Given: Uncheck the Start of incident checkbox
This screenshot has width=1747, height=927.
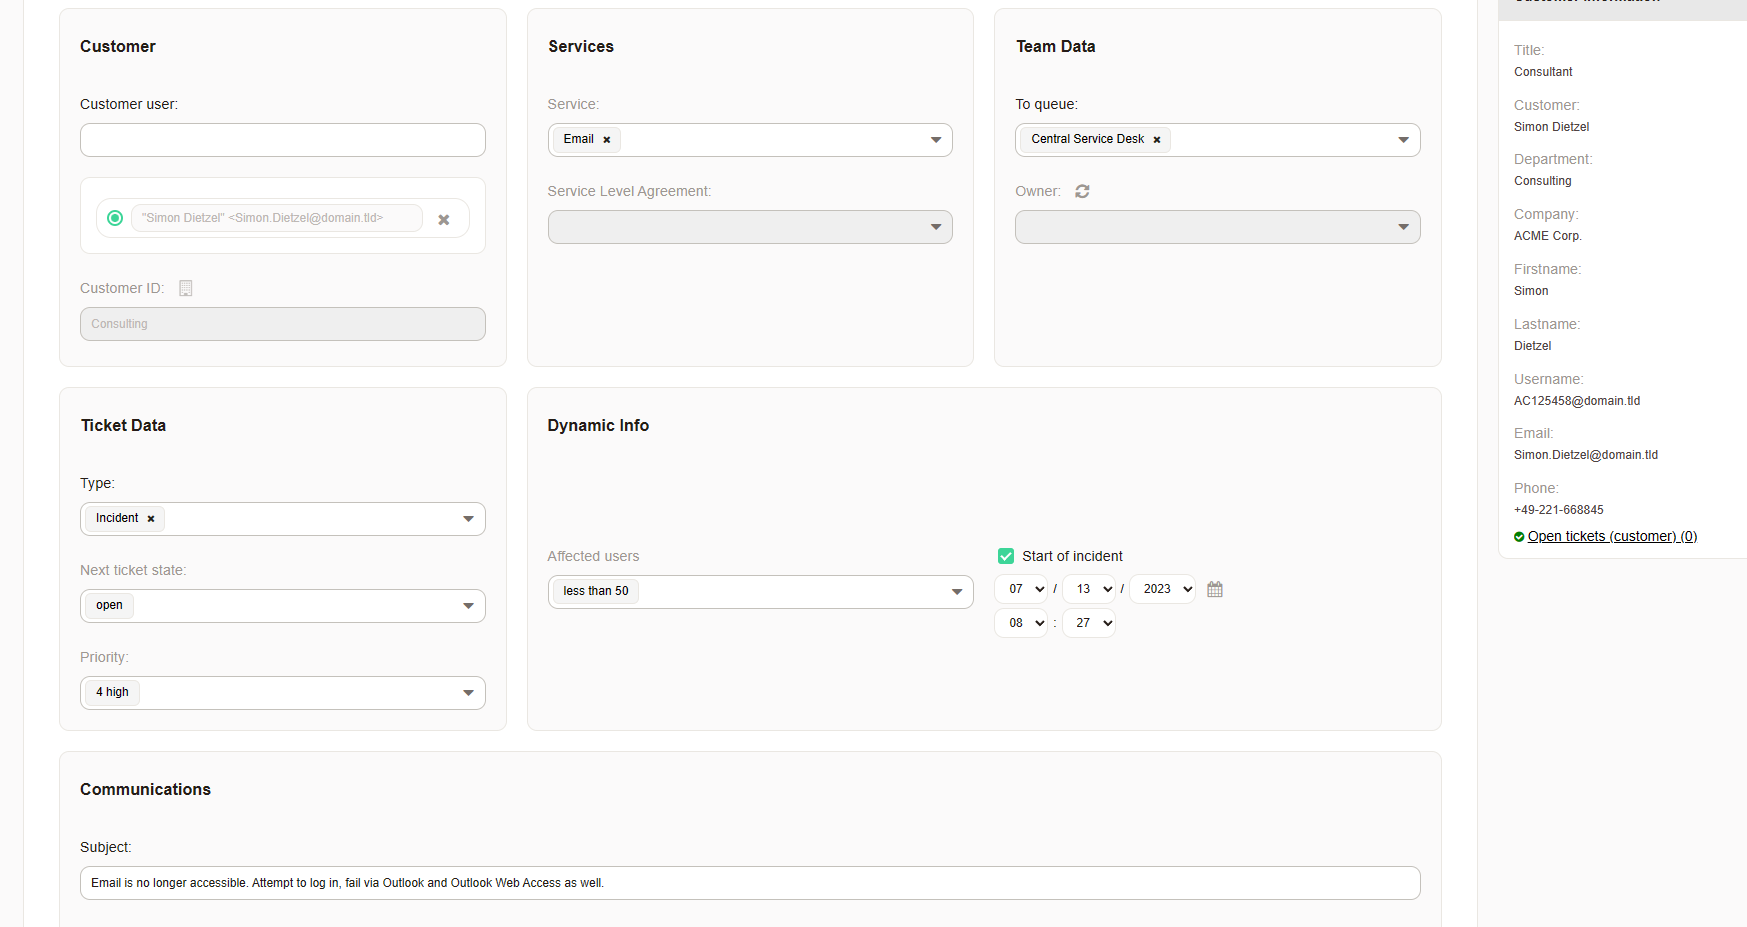Looking at the screenshot, I should [1006, 556].
